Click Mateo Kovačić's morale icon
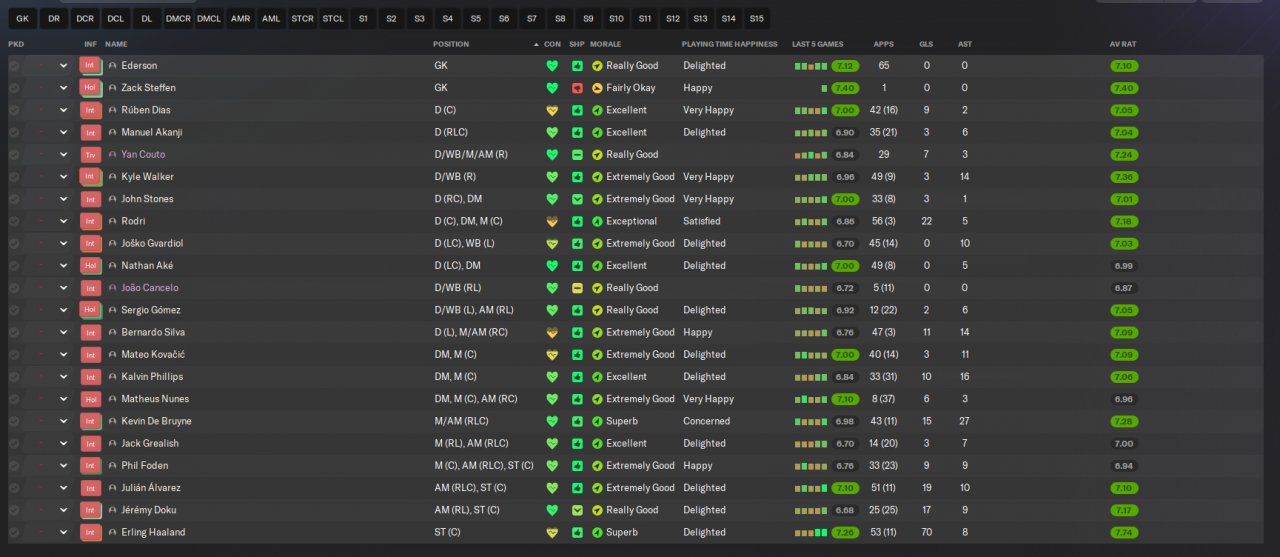The image size is (1280, 557). [597, 354]
